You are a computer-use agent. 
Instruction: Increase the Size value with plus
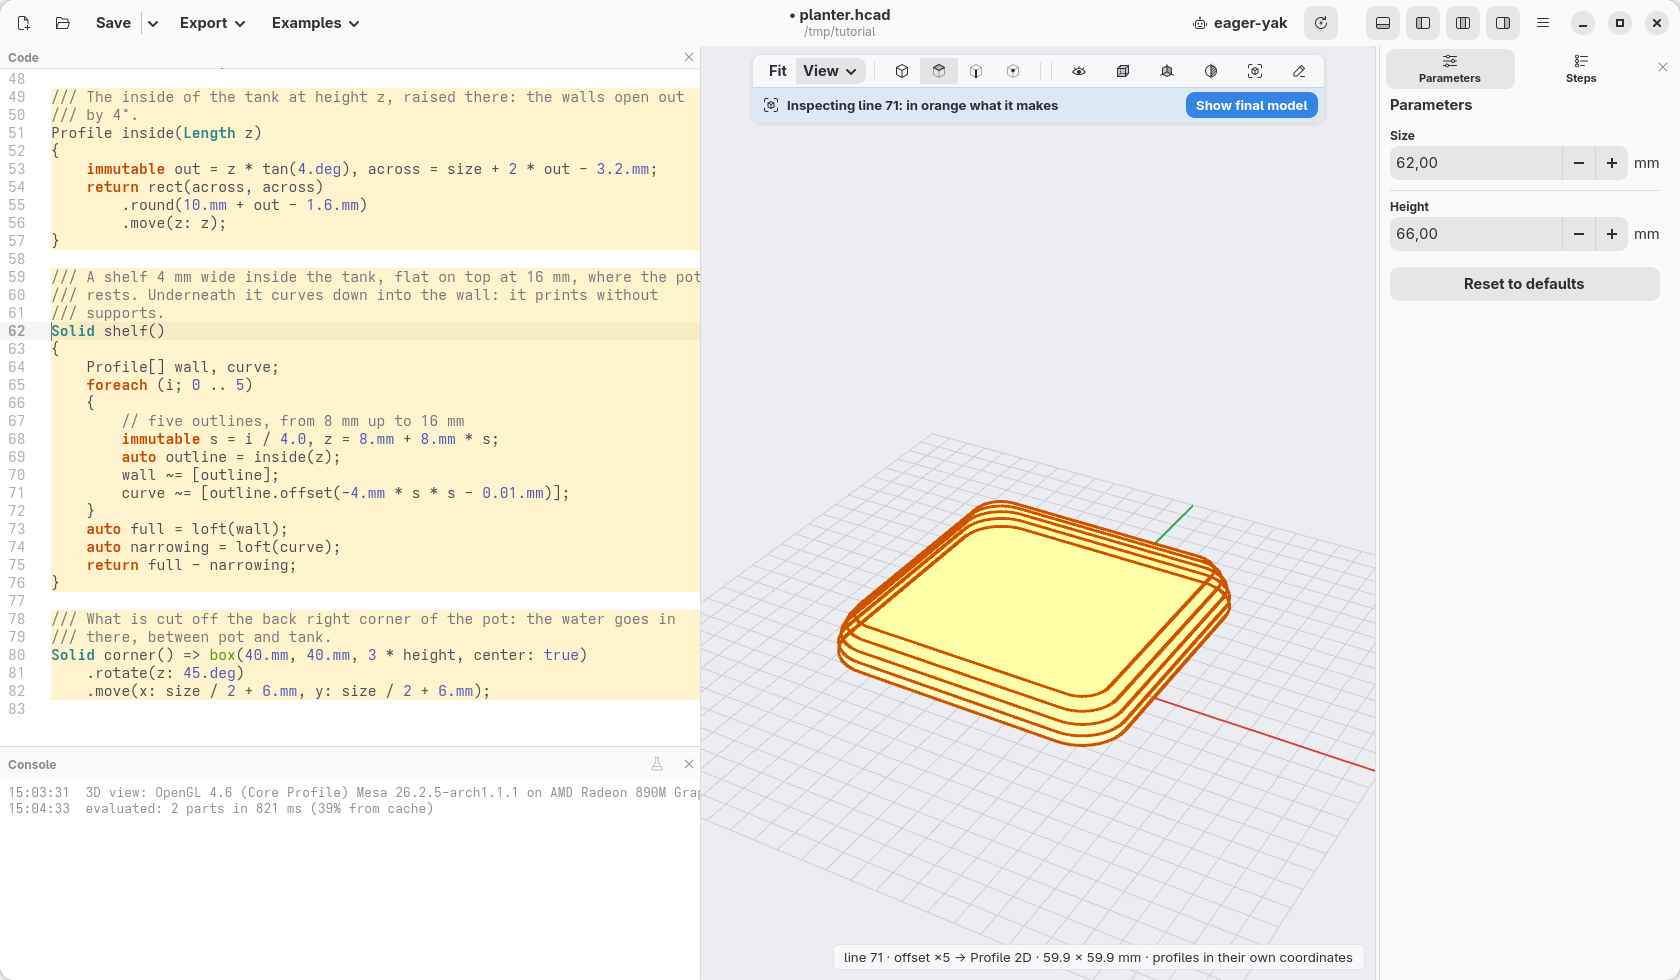(1611, 163)
